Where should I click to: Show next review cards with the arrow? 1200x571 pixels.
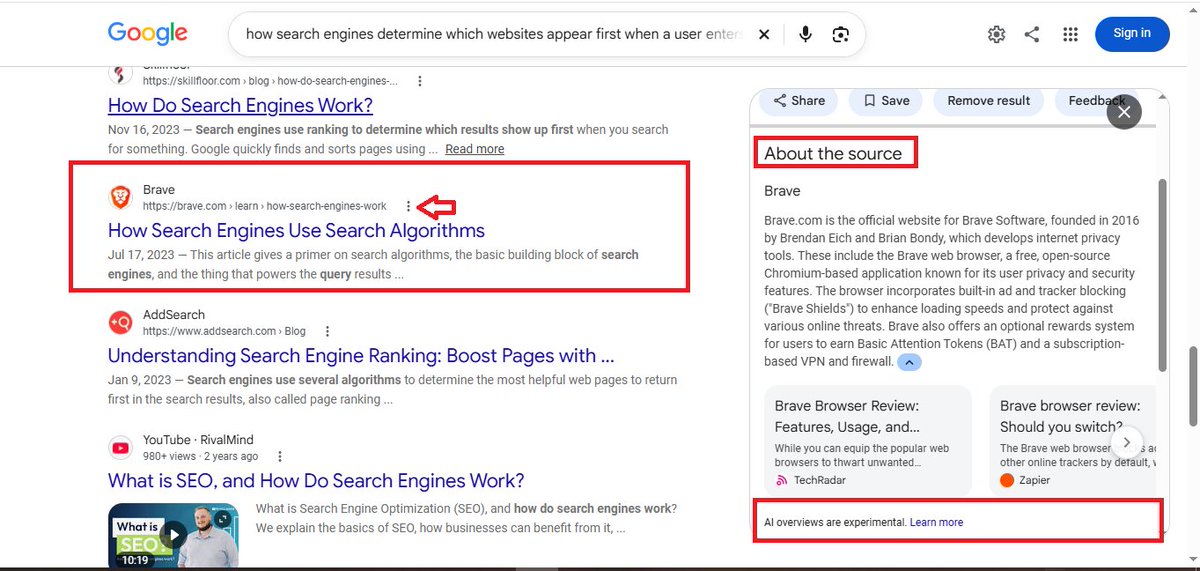click(x=1127, y=441)
